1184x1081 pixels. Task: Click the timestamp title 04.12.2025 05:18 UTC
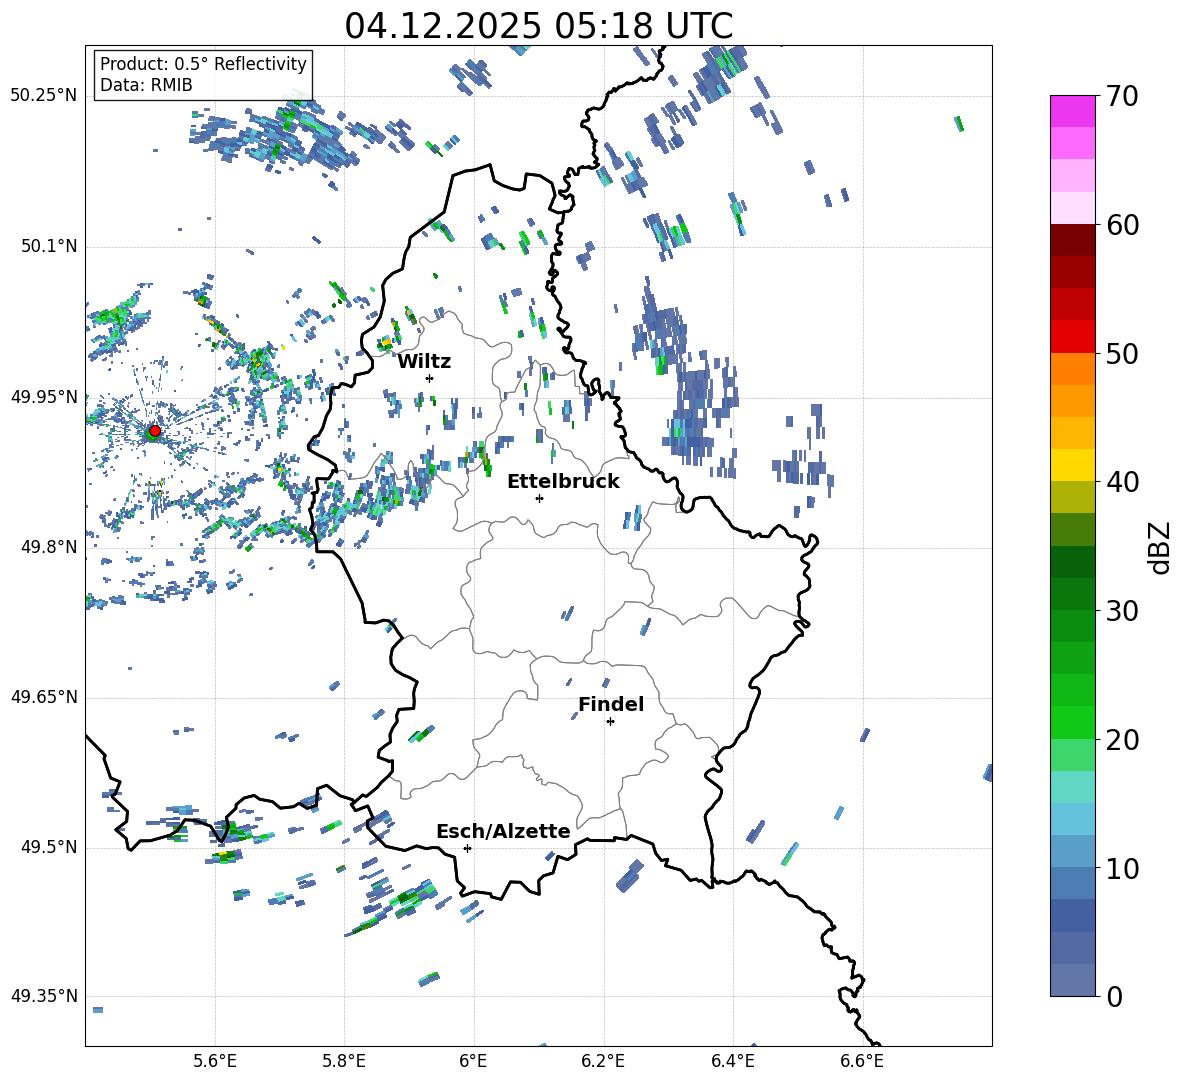tap(538, 26)
